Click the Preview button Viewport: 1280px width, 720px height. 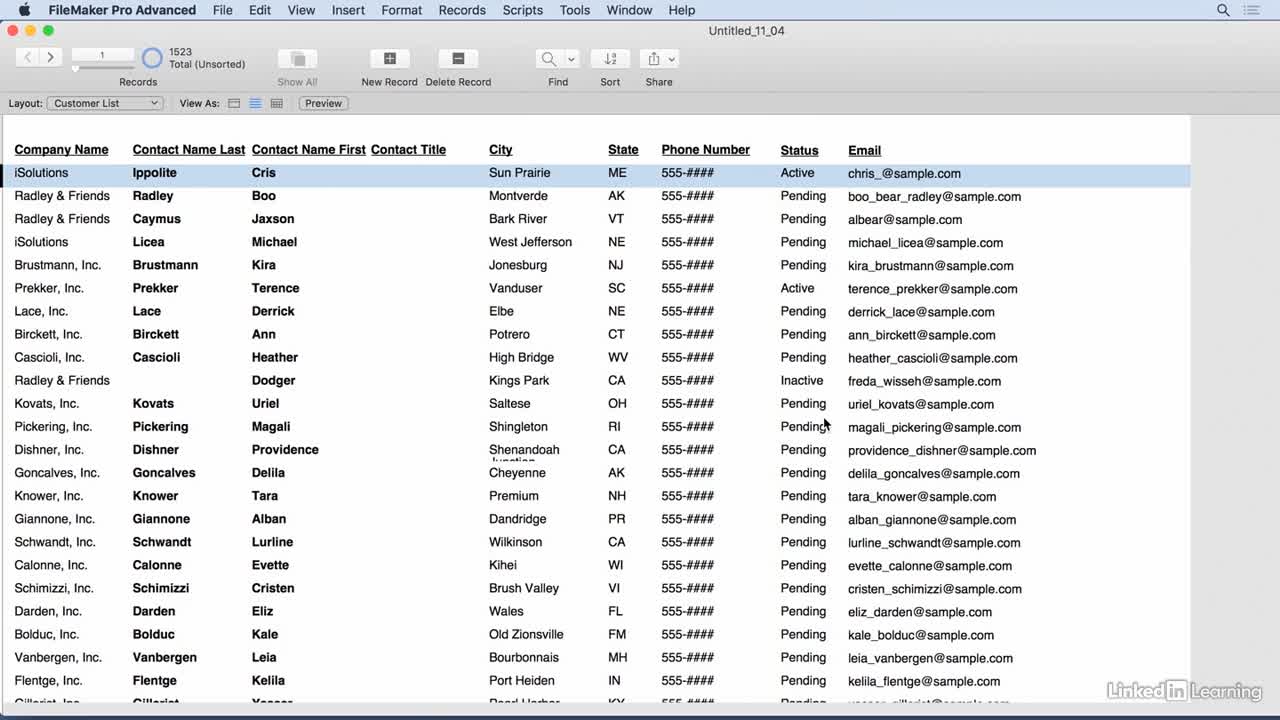tap(323, 103)
